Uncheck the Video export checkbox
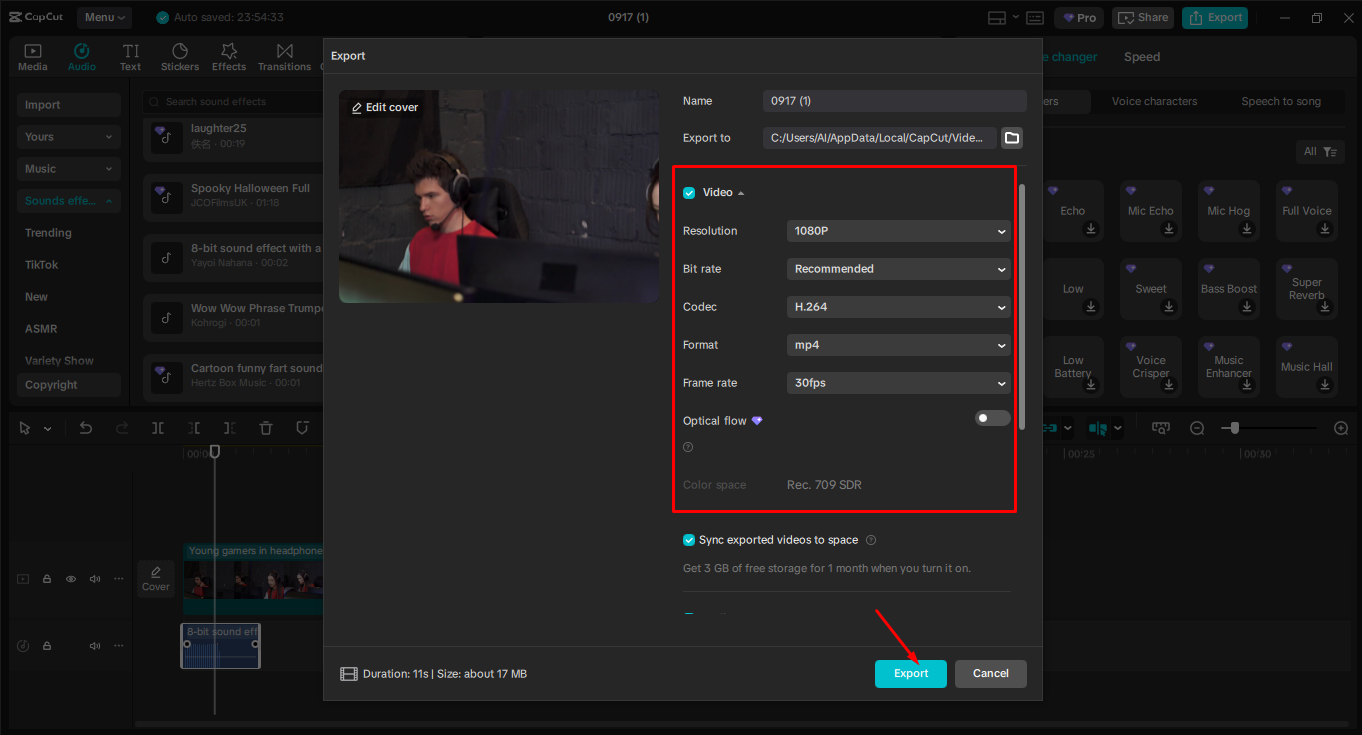 pos(689,192)
